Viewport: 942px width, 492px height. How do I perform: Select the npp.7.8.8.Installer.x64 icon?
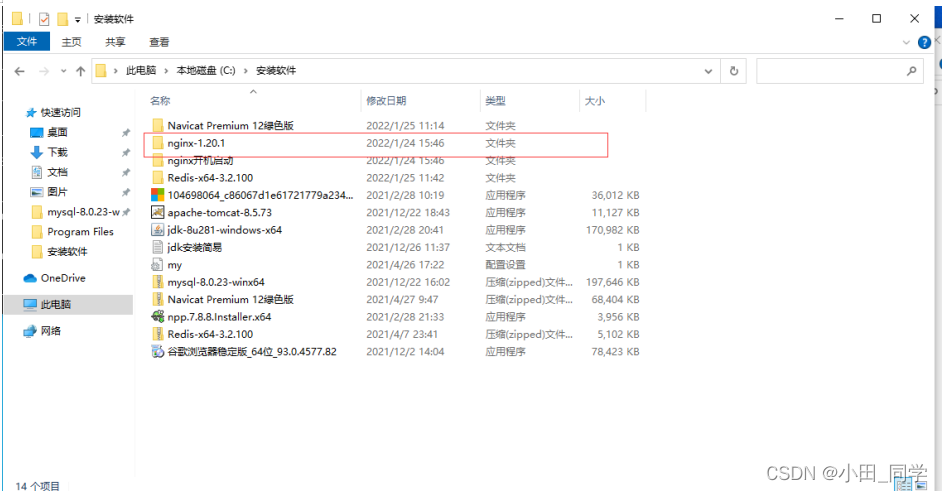[157, 317]
